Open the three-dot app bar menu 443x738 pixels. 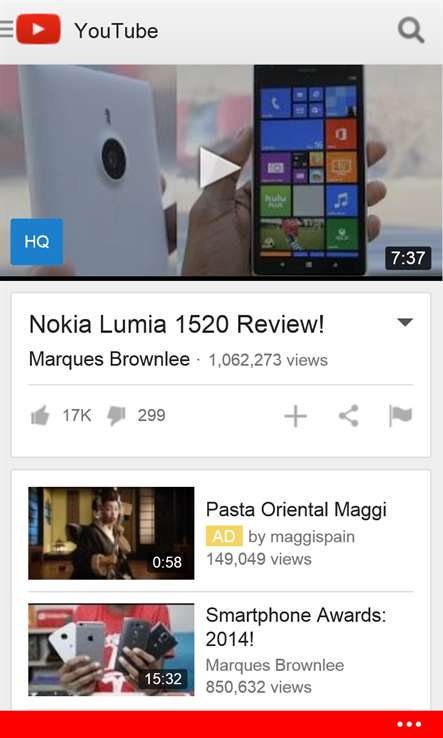pos(409,724)
